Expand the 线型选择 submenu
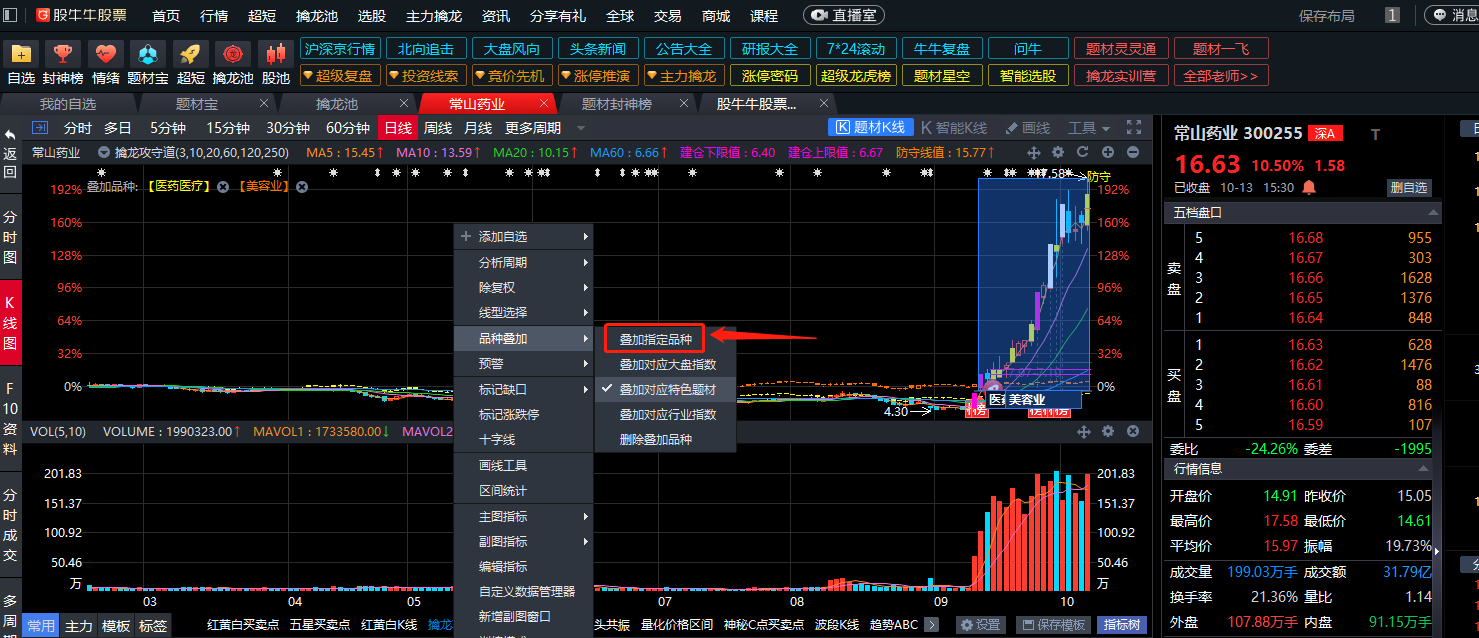This screenshot has height=638, width=1479. coord(524,312)
